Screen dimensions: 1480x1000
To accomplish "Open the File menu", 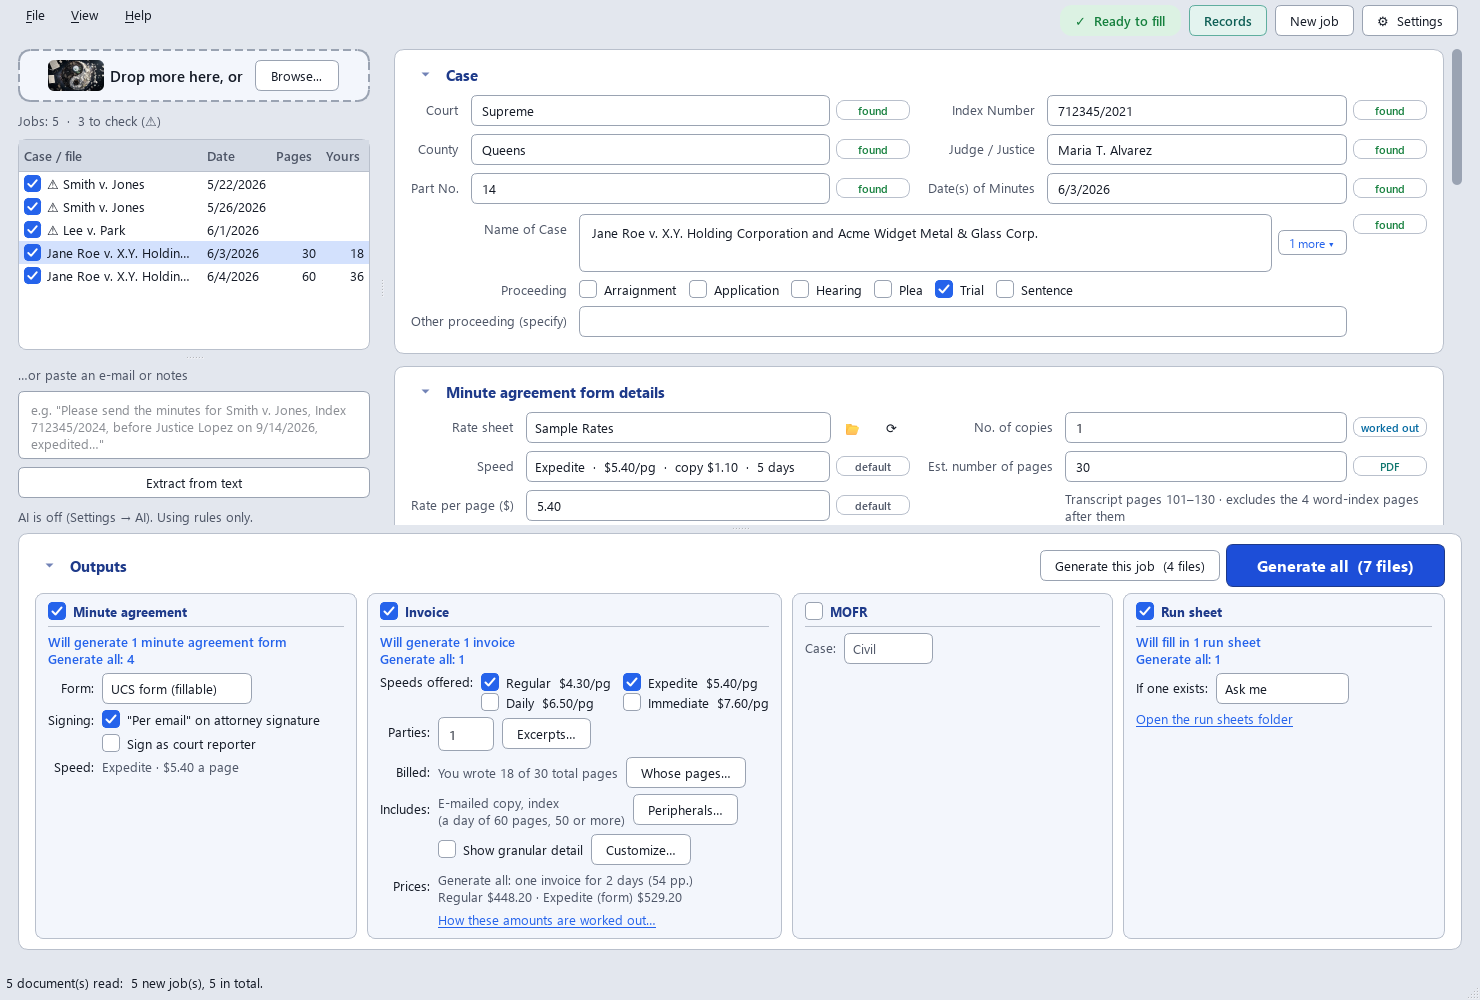I will (x=35, y=16).
